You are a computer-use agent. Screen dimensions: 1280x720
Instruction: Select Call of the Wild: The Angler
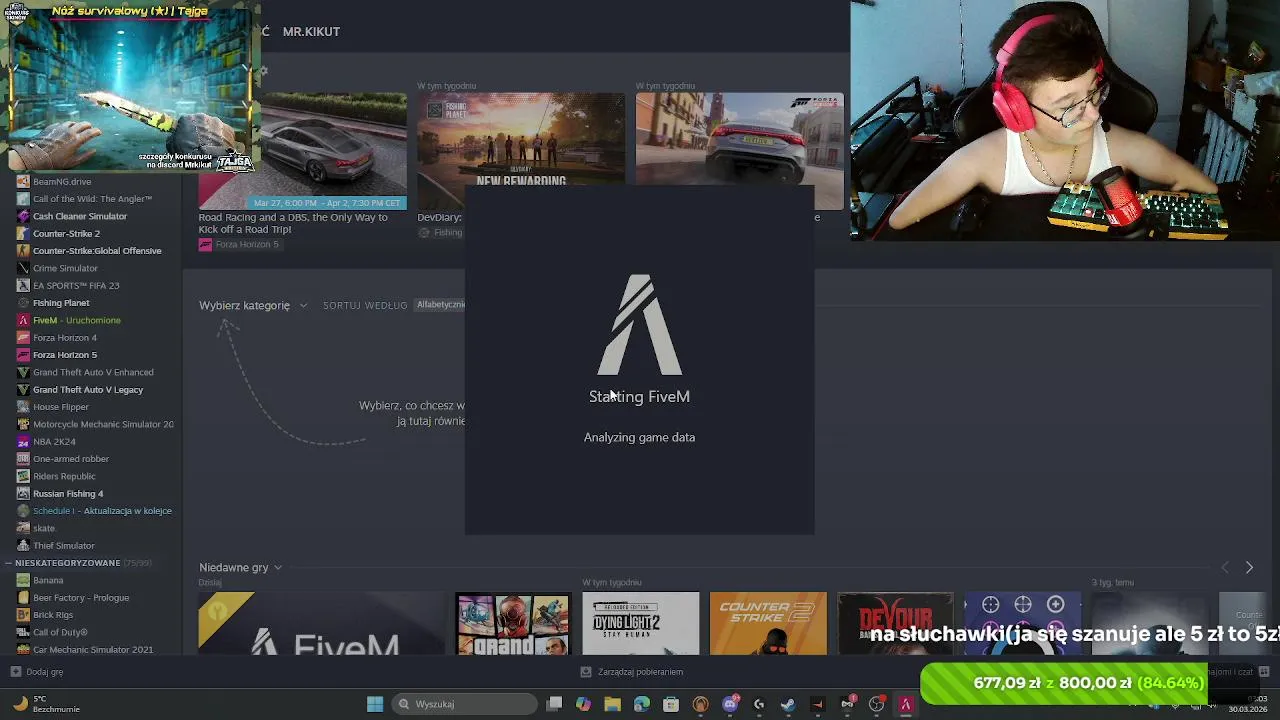[92, 199]
